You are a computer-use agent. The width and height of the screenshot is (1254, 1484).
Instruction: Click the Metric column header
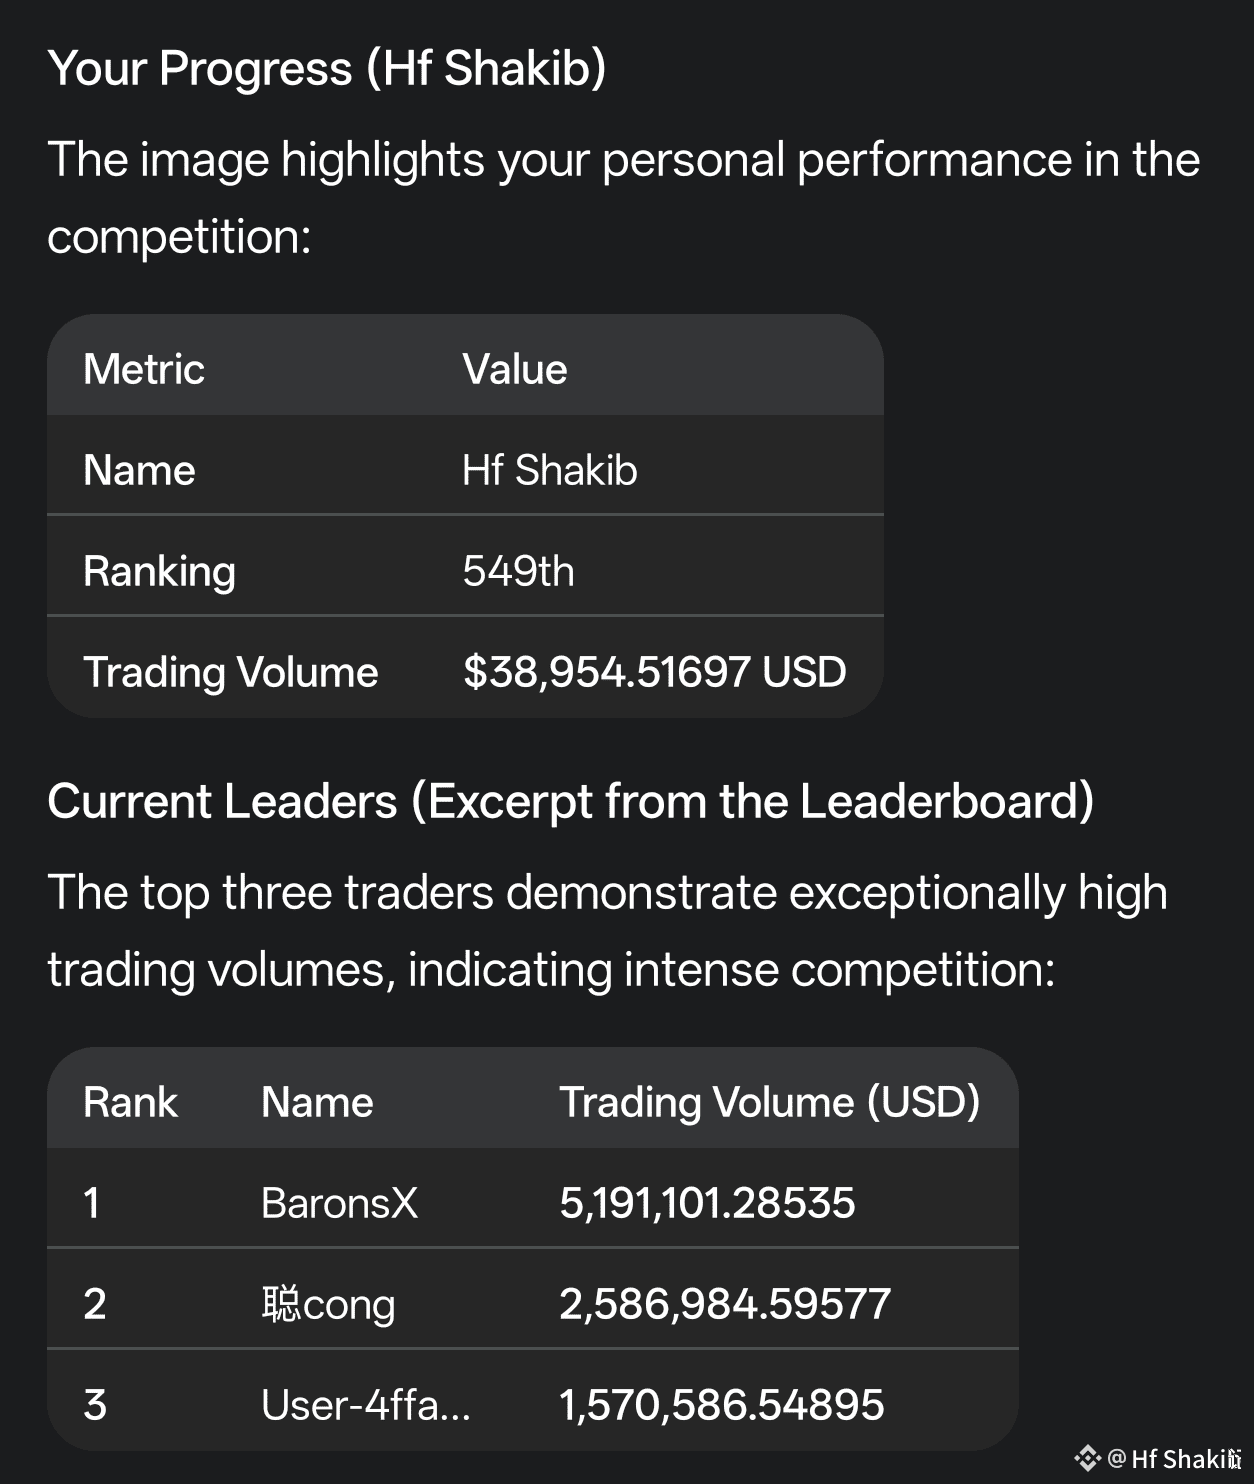click(144, 369)
